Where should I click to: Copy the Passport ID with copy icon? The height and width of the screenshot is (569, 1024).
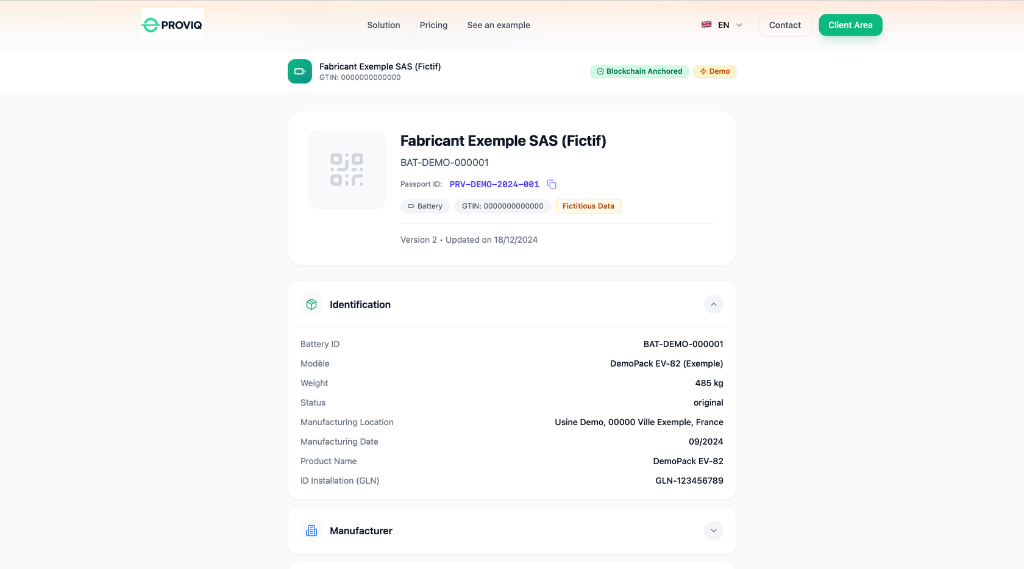551,184
